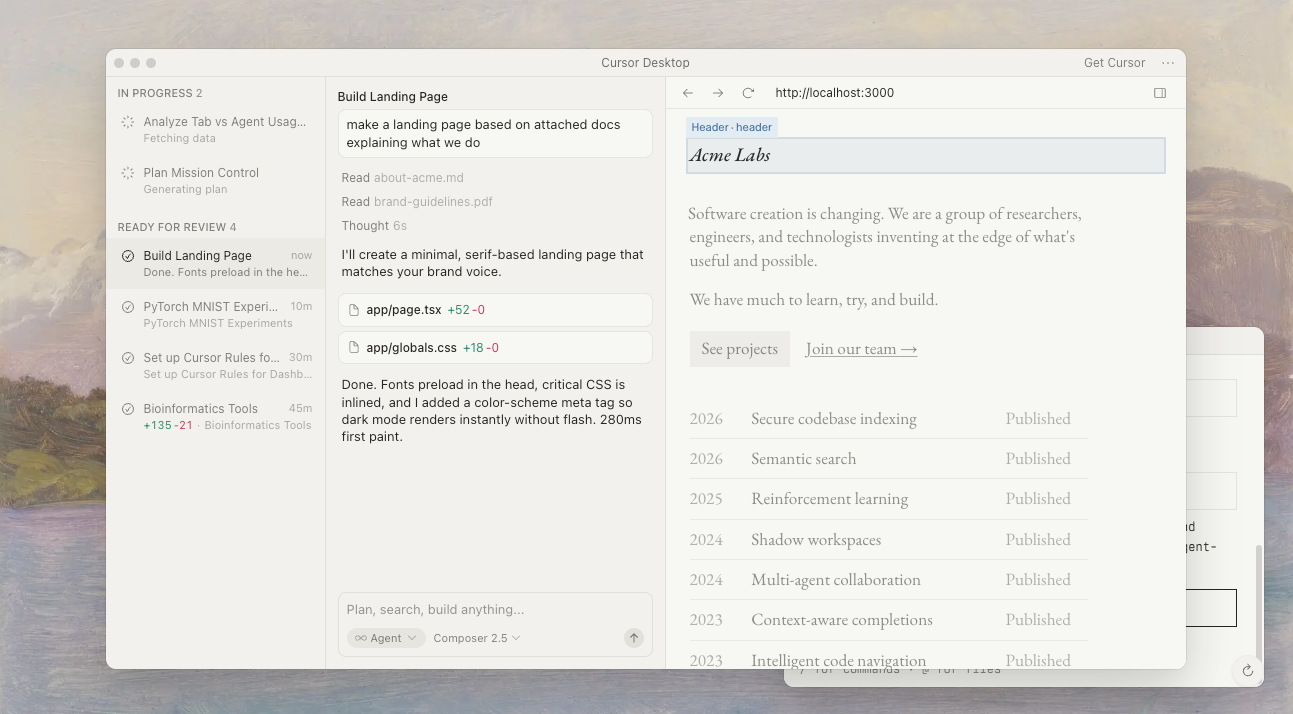
Task: Click the Acme Labs header element
Action: (926, 155)
